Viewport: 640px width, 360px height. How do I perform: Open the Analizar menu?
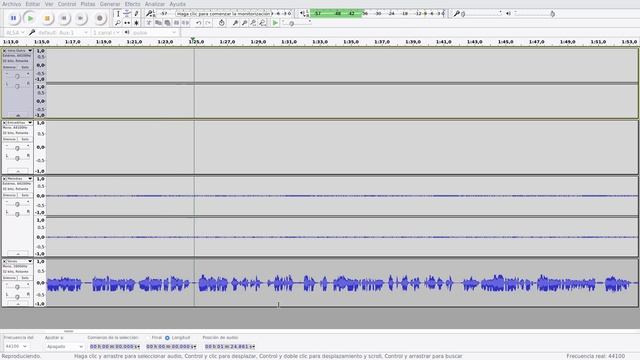coord(155,4)
